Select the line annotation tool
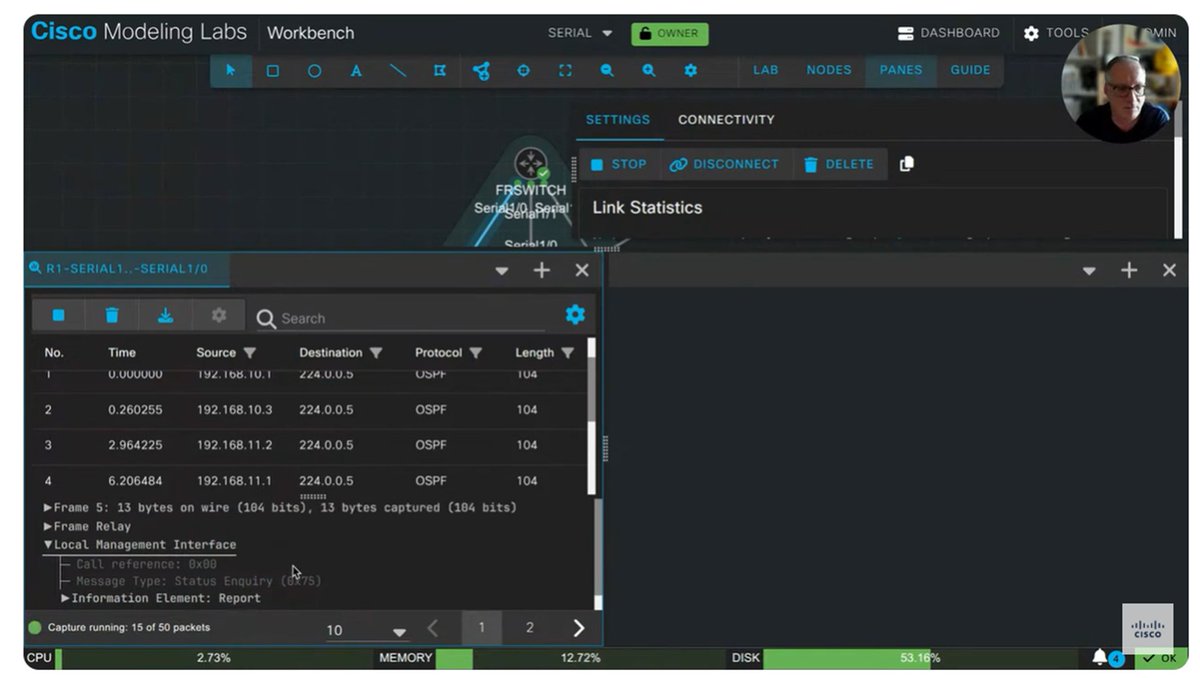1200x678 pixels. click(398, 71)
